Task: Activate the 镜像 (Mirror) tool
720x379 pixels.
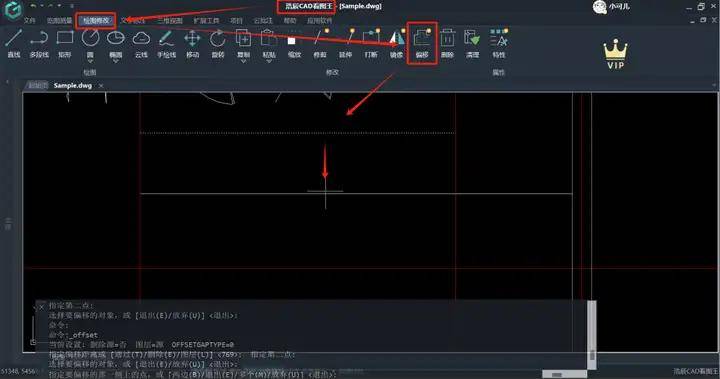Action: pyautogui.click(x=396, y=43)
